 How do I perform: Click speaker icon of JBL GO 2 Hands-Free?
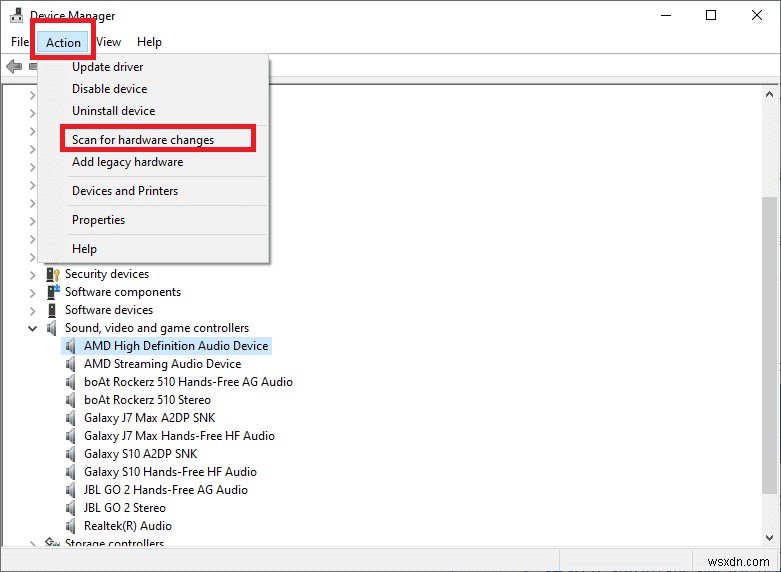pyautogui.click(x=71, y=490)
